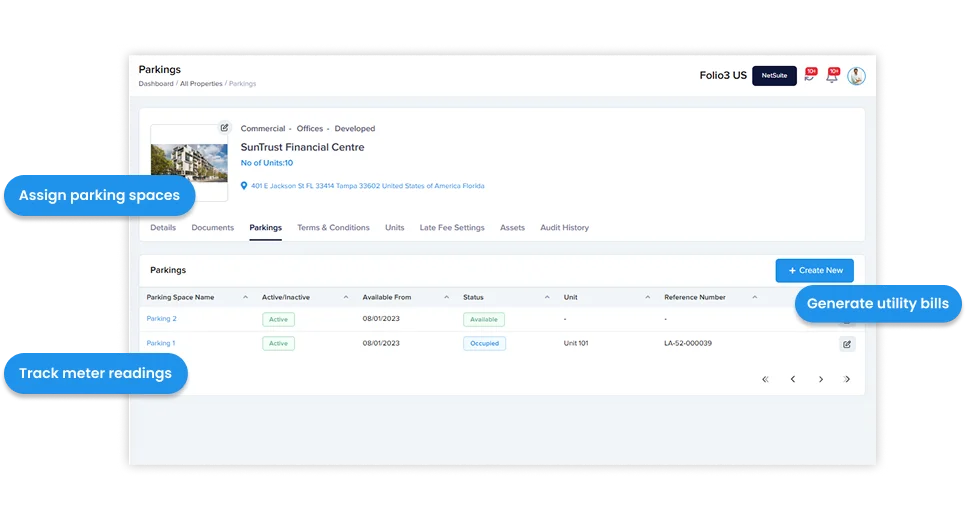The width and height of the screenshot is (966, 520).
Task: Select the Parkings tab
Action: 266,227
